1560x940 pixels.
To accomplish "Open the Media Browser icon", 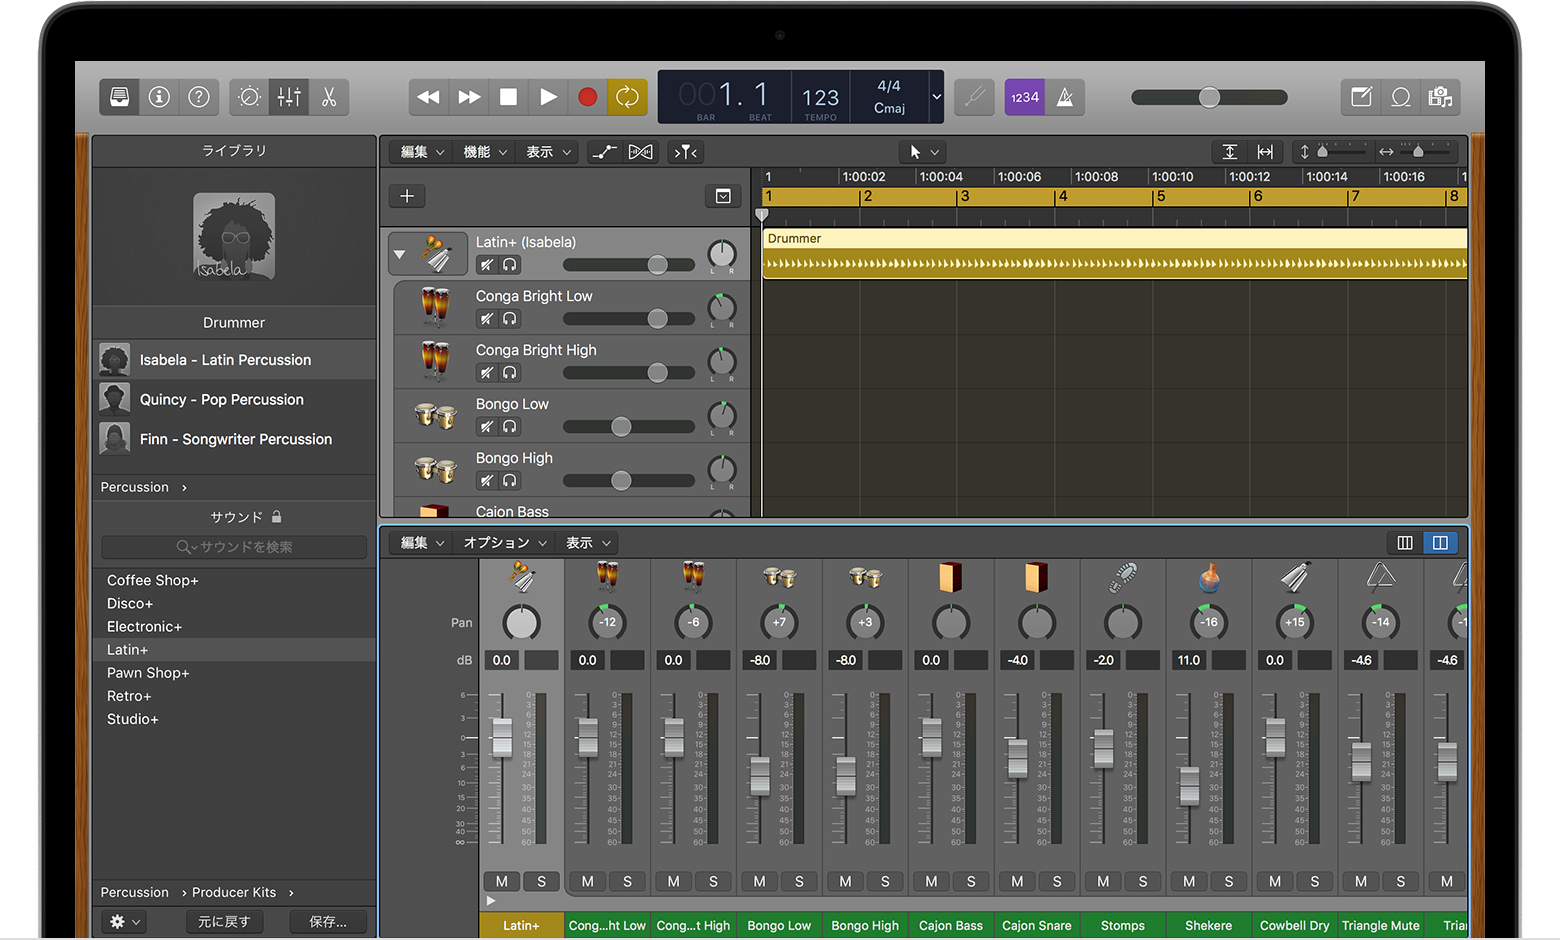I will click(1441, 97).
